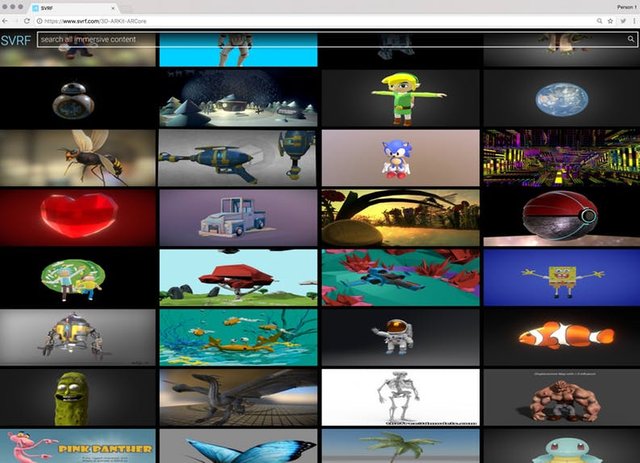Open the Rick and Morty portal thumbnail
This screenshot has height=463, width=640.
pyautogui.click(x=78, y=278)
